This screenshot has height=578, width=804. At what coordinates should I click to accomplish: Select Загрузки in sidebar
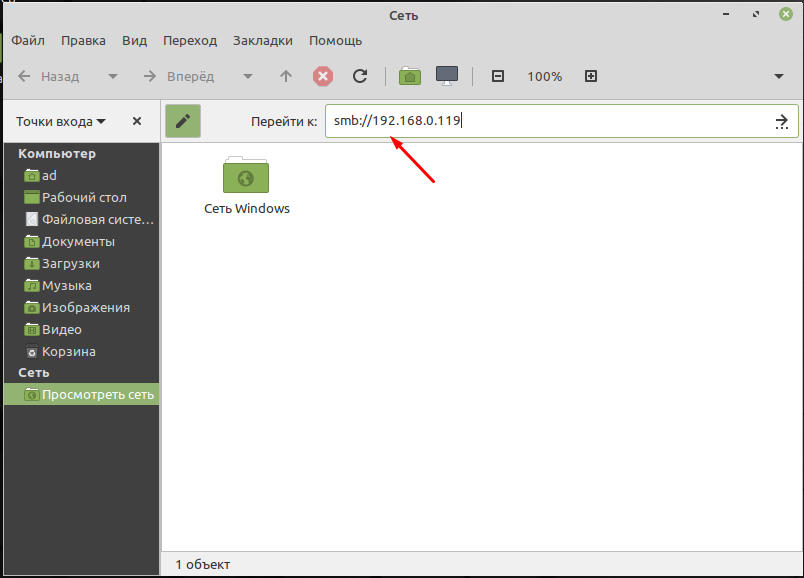point(82,264)
